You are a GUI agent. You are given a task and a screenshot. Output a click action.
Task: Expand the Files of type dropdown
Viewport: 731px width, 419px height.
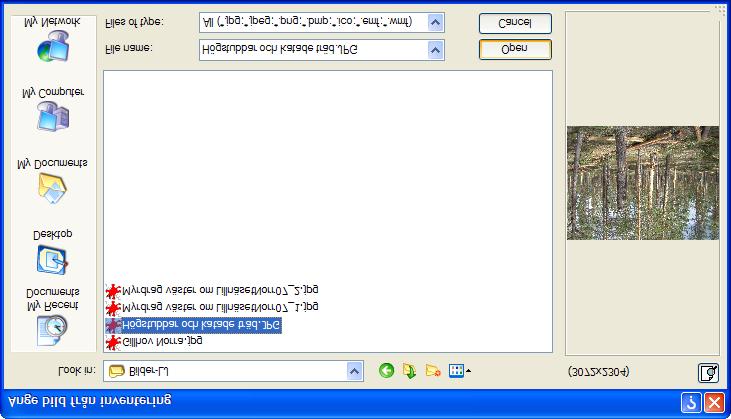(435, 22)
